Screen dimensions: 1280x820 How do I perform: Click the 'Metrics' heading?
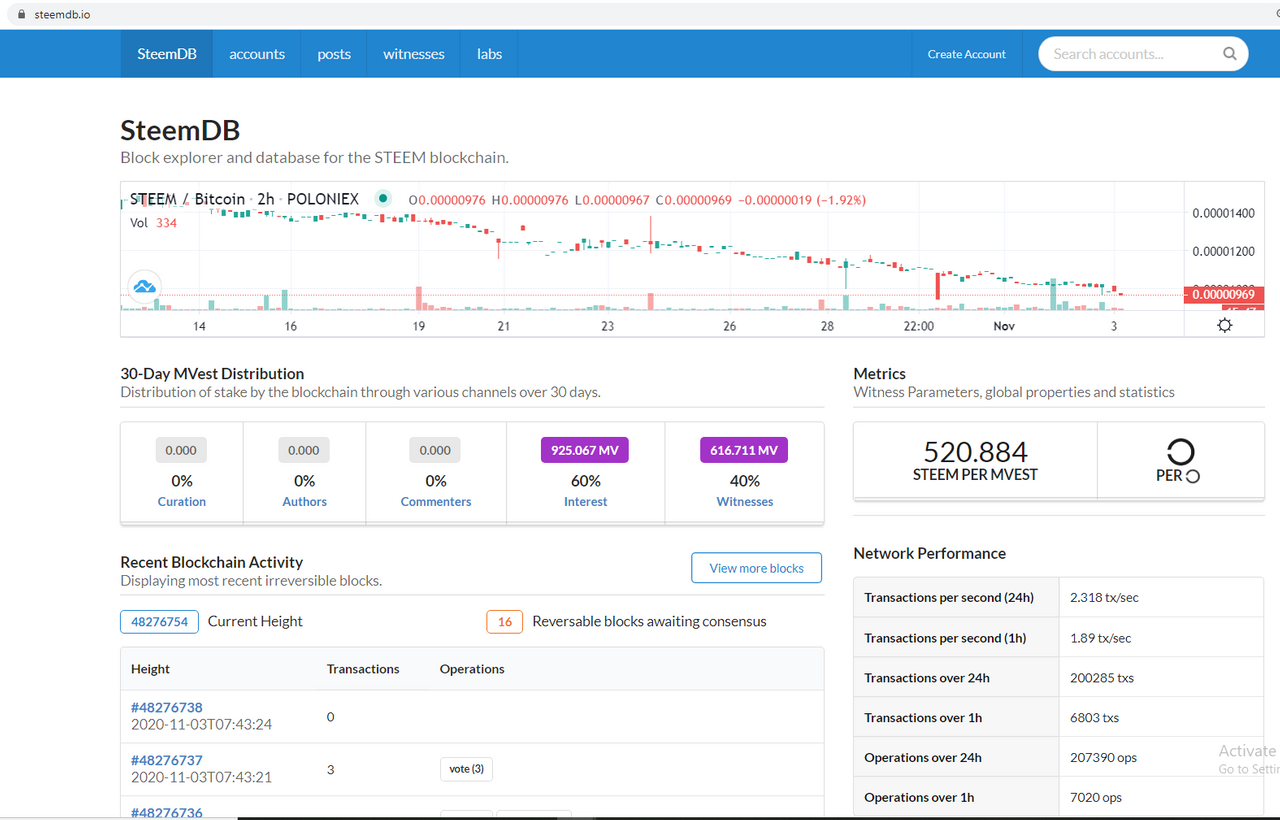879,374
